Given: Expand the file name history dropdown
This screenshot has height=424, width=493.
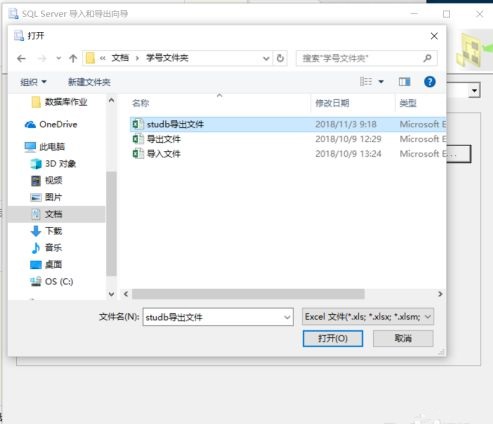Looking at the screenshot, I should pos(287,317).
